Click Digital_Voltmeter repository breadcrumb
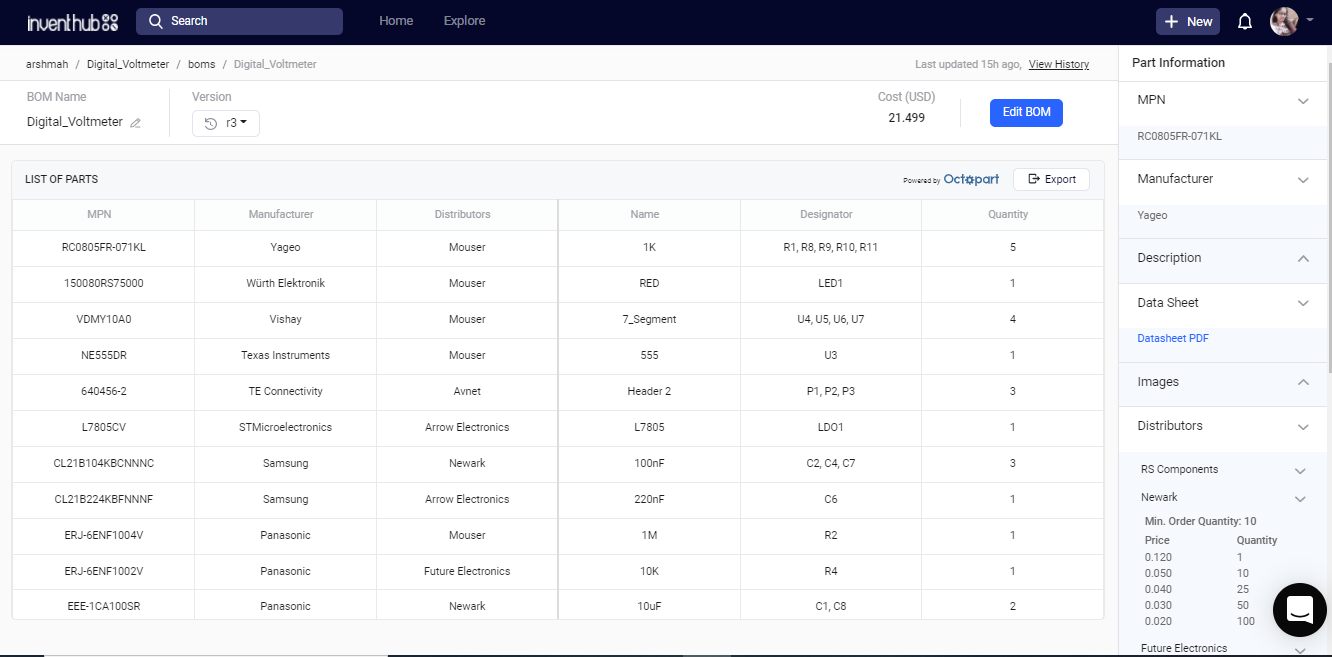Viewport: 1332px width, 657px height. point(128,64)
